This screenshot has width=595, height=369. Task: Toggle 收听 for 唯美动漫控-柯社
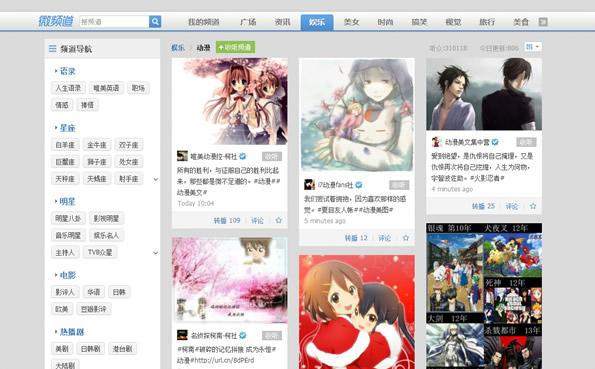coord(272,156)
